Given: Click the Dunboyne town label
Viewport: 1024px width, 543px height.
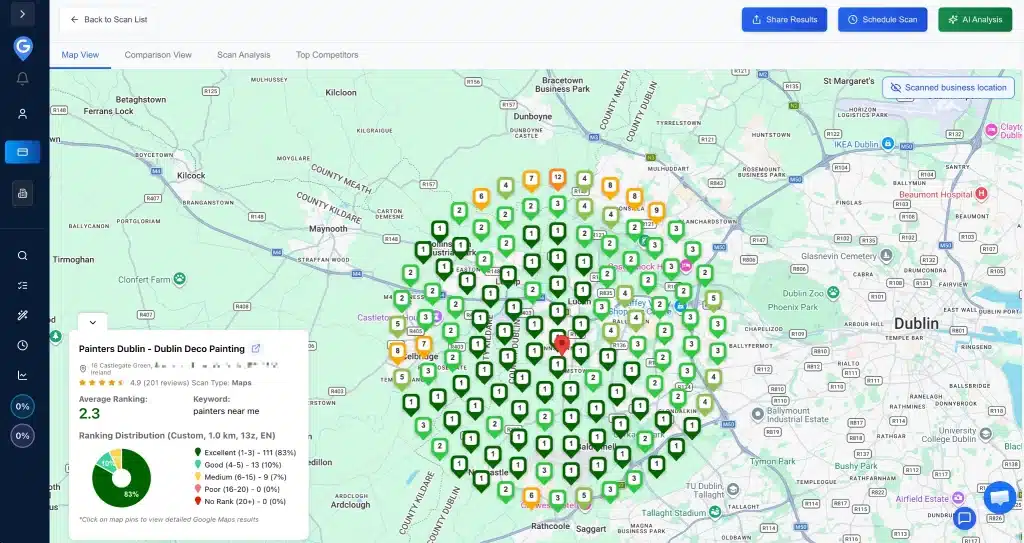Looking at the screenshot, I should click(532, 116).
